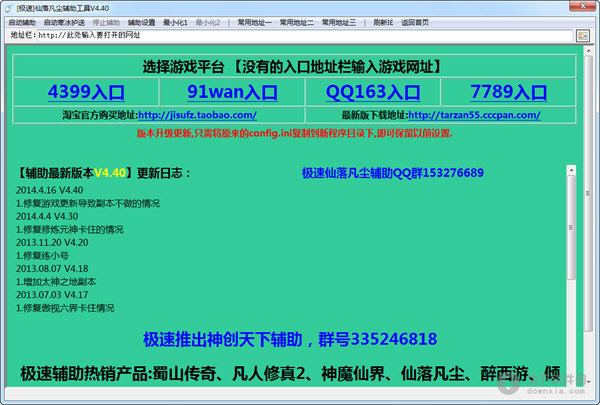Click the 2014.4.16 V4.40 log entry

click(x=49, y=190)
